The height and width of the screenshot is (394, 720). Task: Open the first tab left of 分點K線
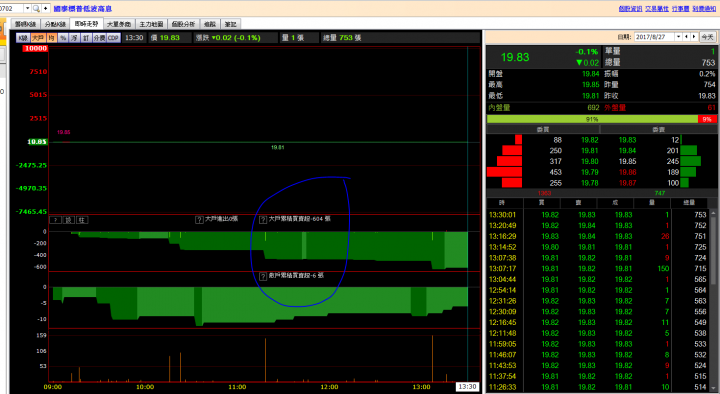[25, 24]
